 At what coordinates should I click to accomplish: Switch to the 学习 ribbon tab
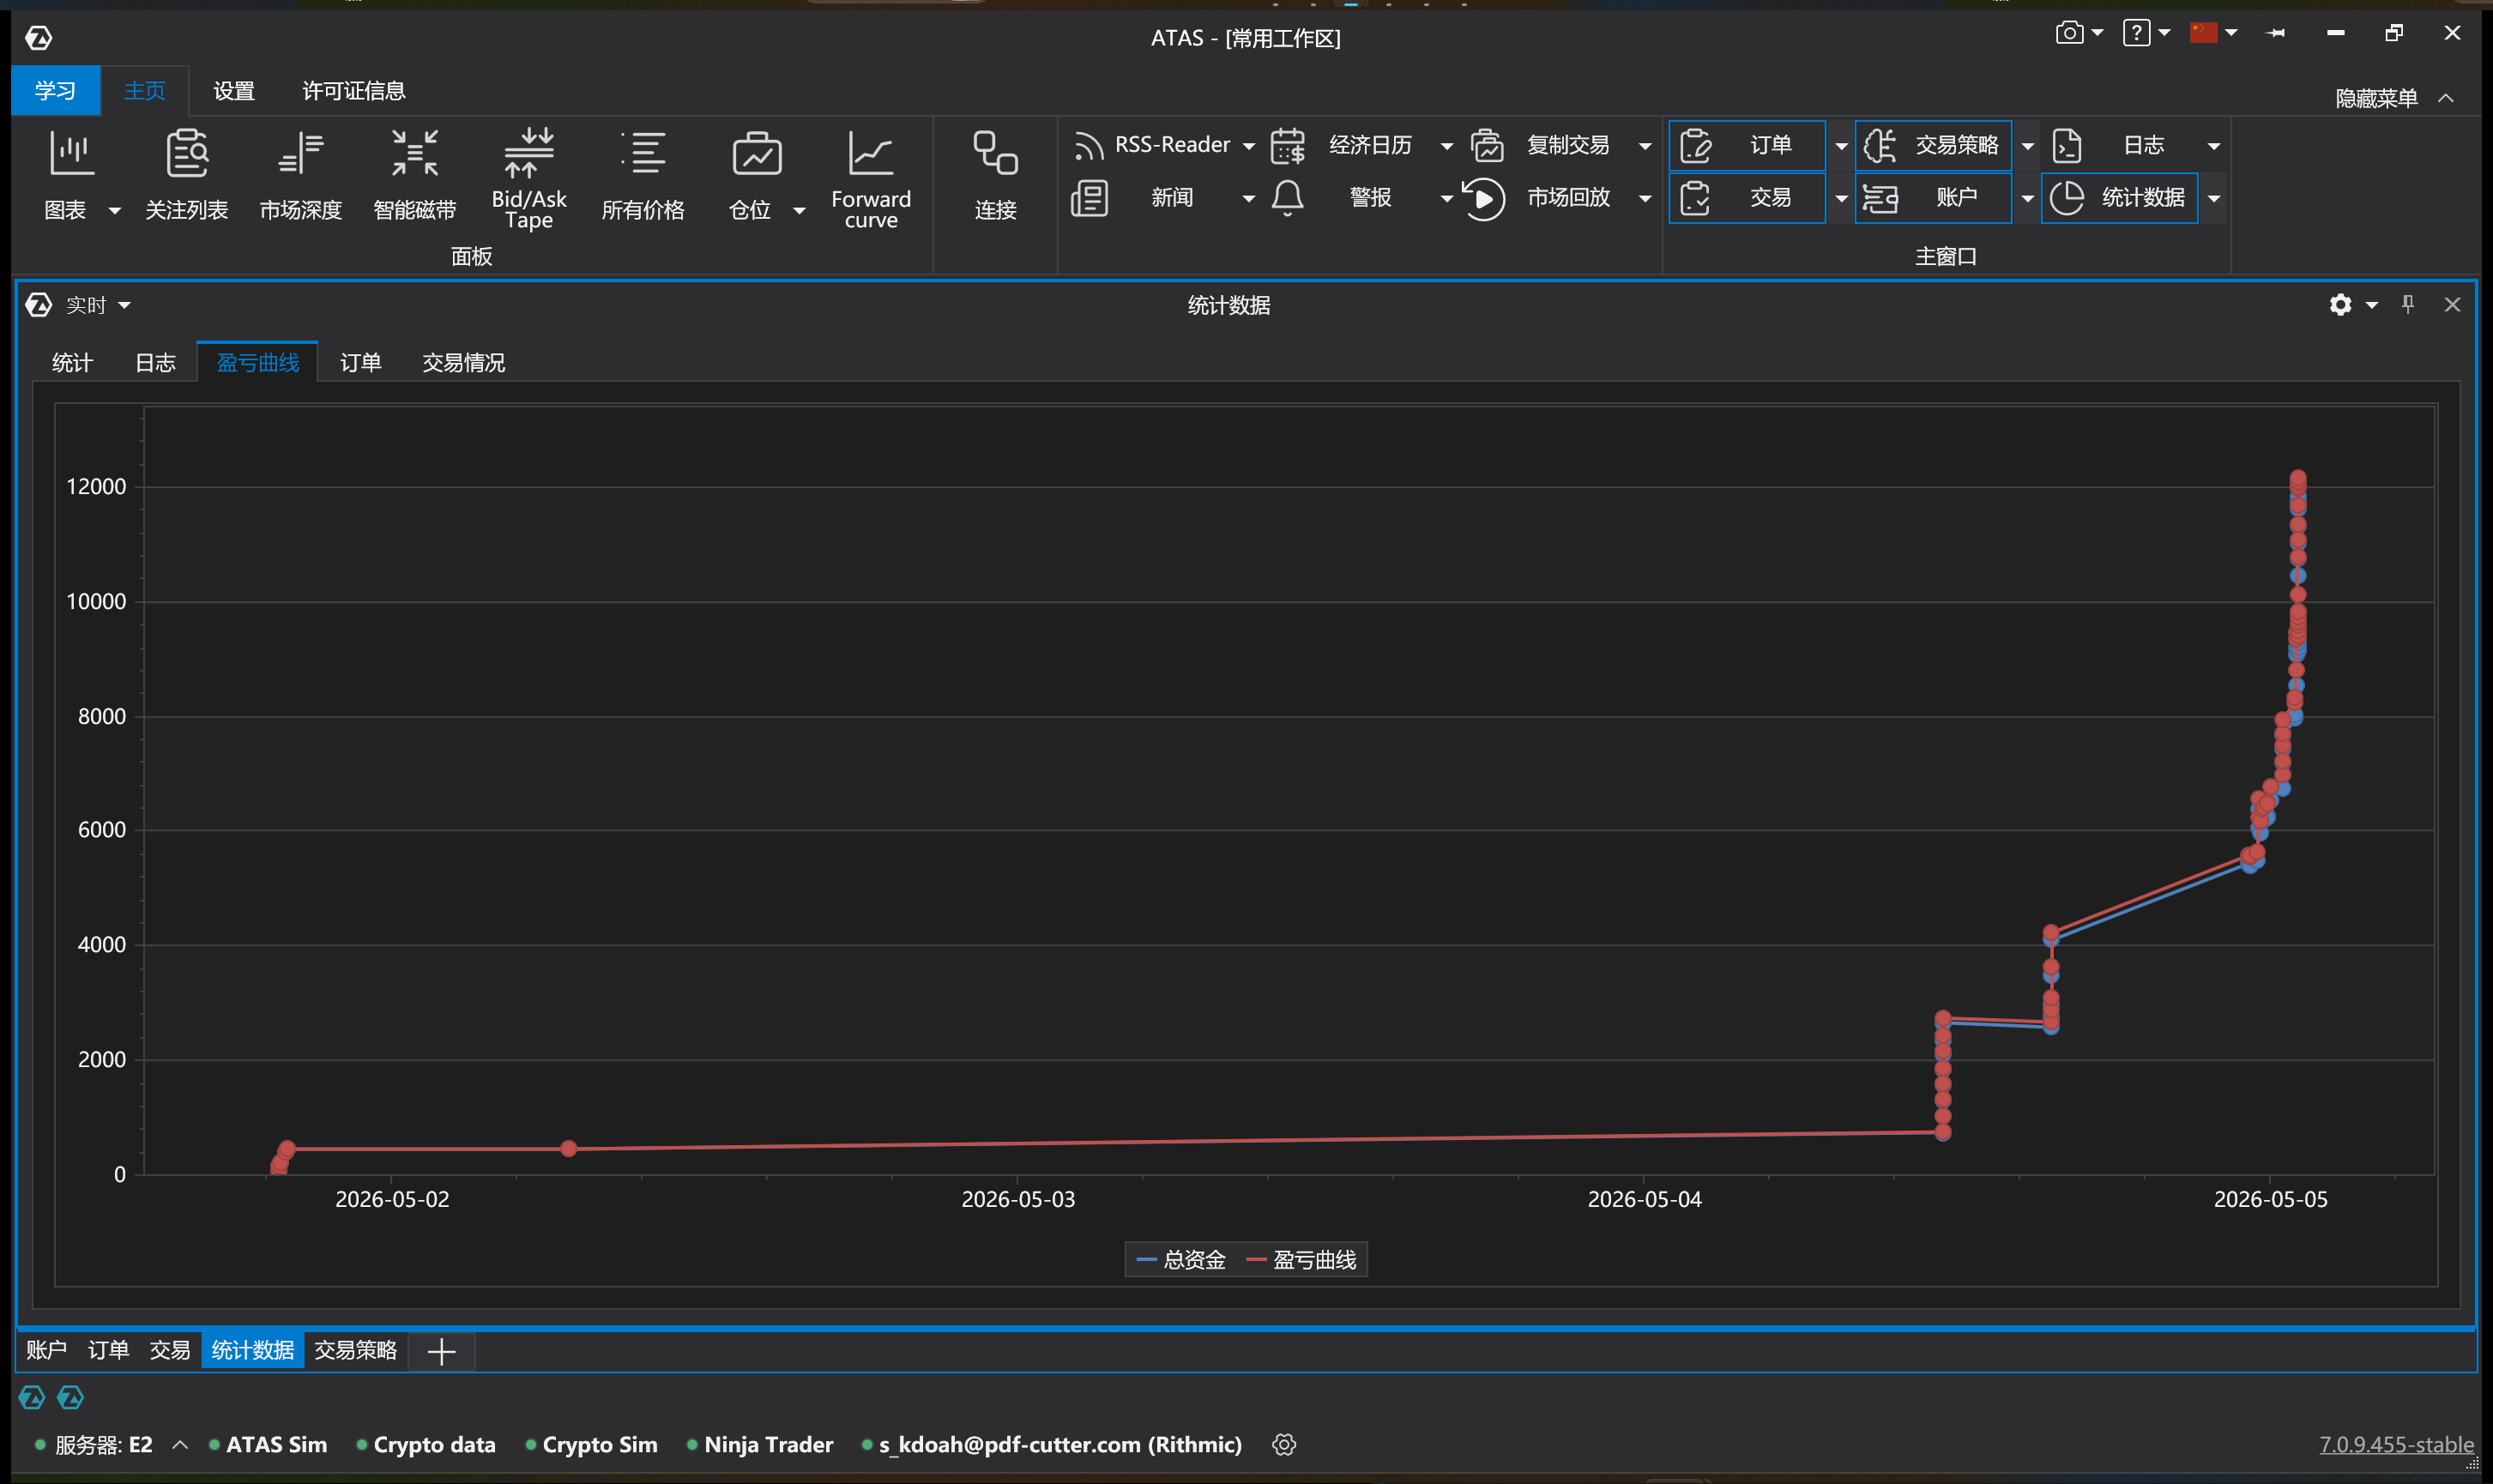pos(55,91)
